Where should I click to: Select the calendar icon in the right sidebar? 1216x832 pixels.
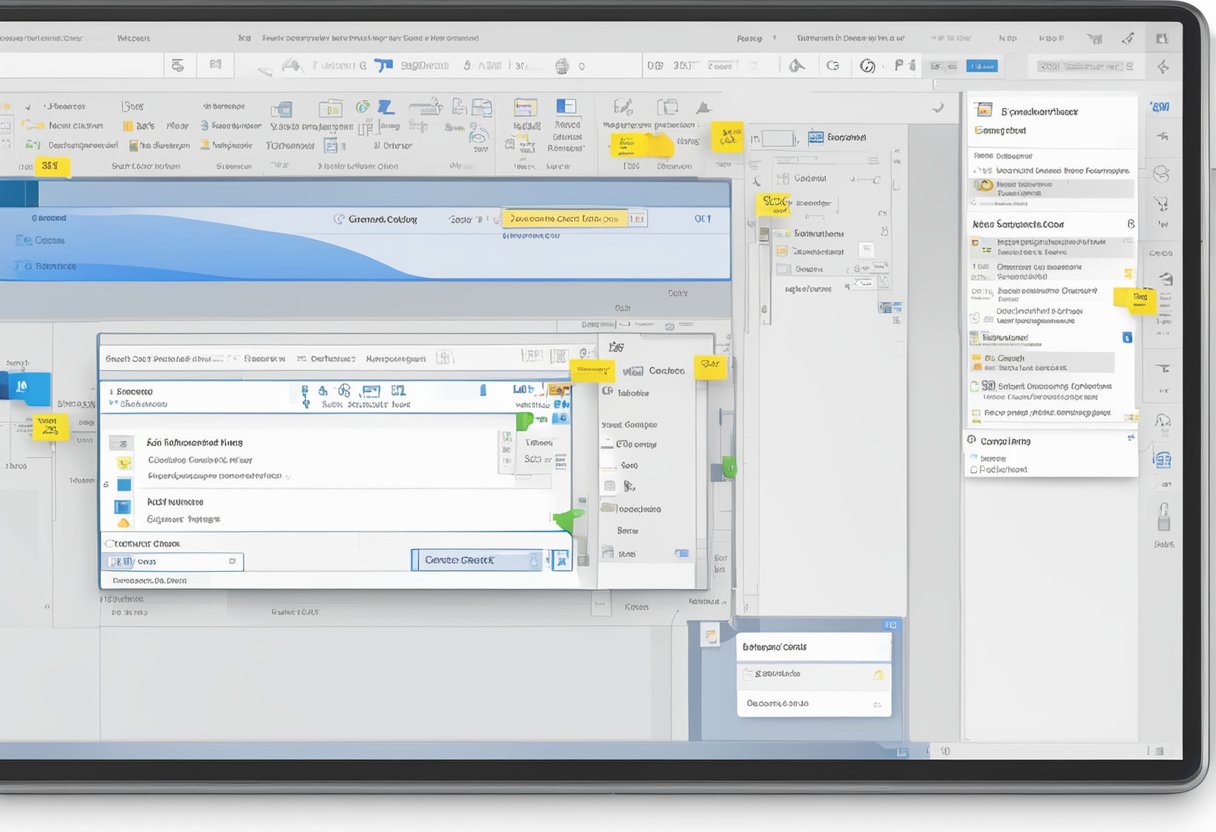[x=1162, y=458]
